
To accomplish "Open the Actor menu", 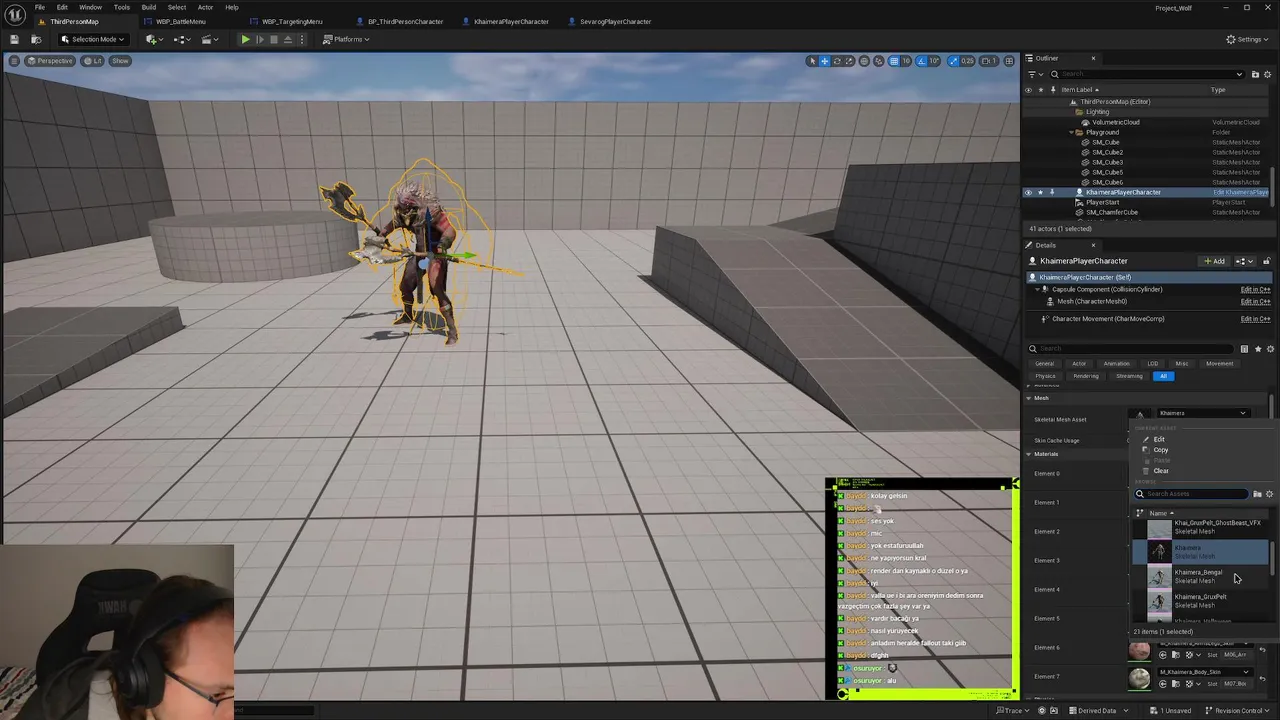I will click(x=205, y=7).
